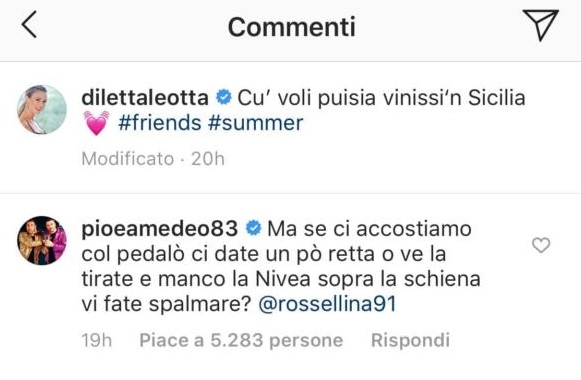The height and width of the screenshot is (380, 581).
Task: Open the dilettaleotta username link
Action: [x=145, y=98]
